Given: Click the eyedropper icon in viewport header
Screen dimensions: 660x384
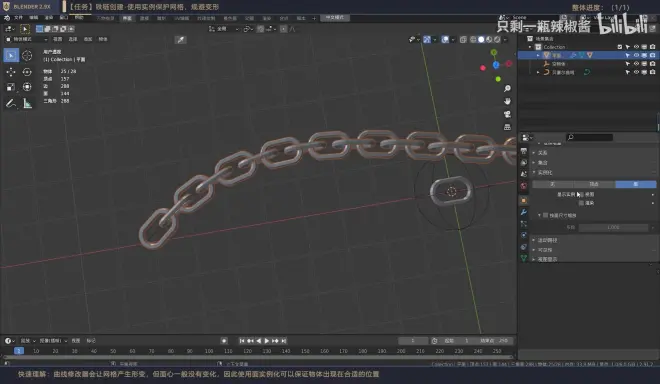Looking at the screenshot, I should (181, 40).
